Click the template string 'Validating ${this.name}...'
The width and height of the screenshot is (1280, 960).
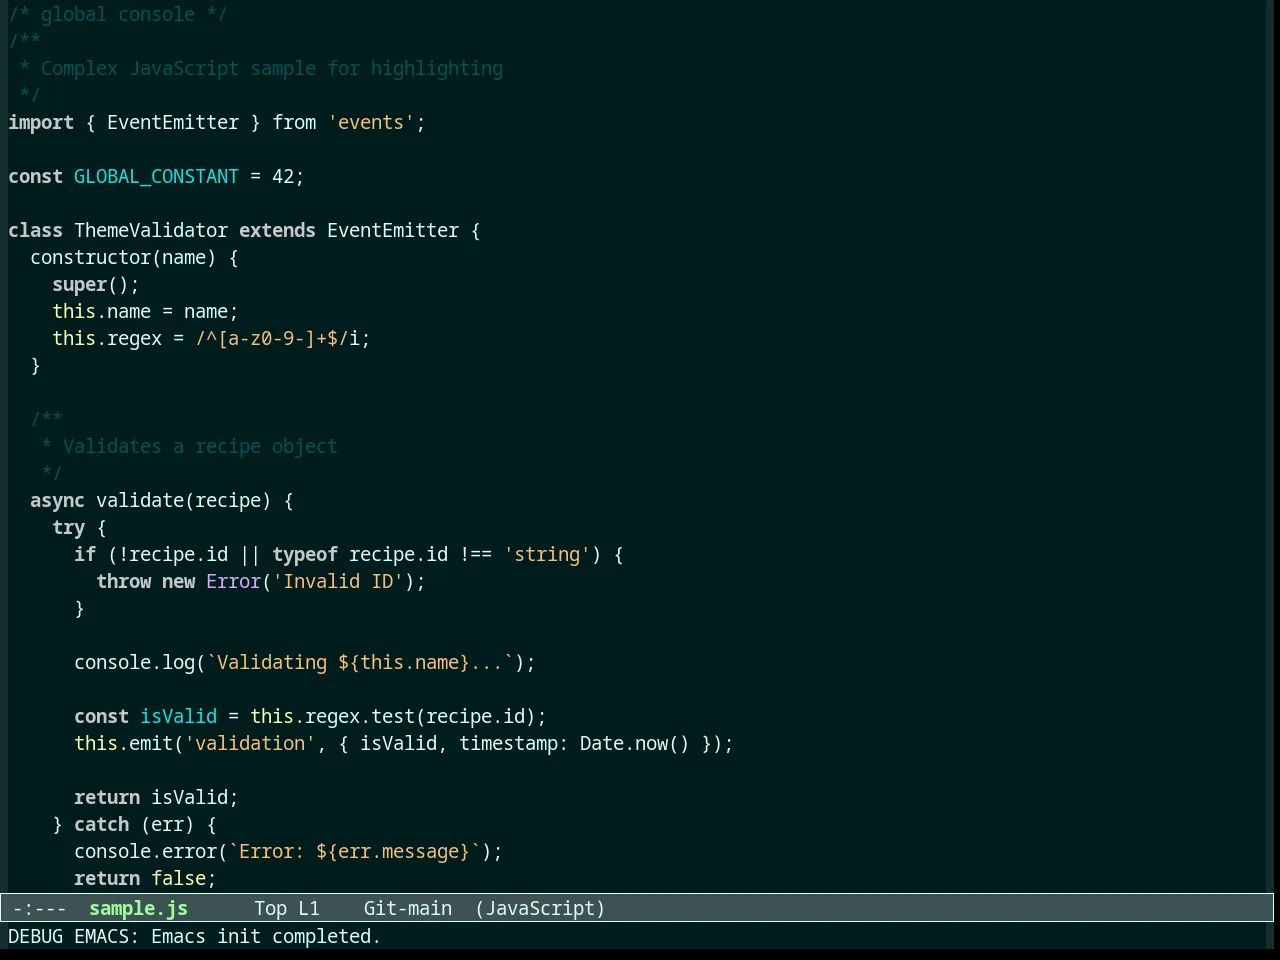click(360, 662)
